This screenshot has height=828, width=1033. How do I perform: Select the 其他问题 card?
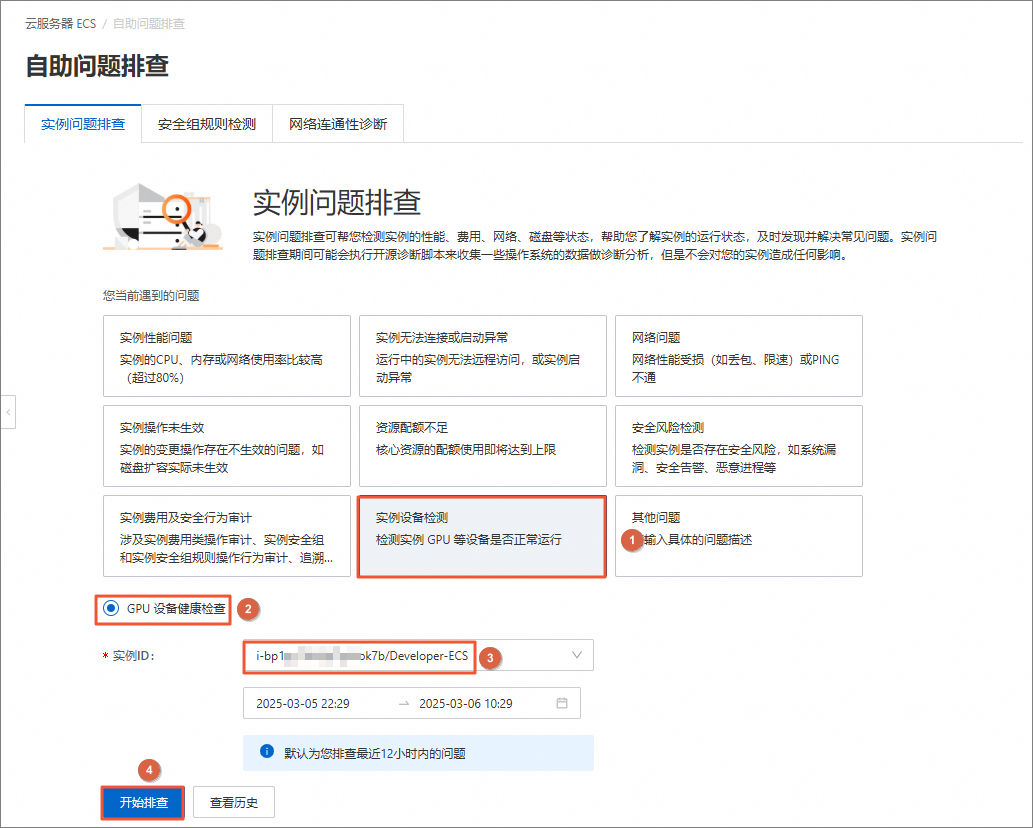(739, 536)
